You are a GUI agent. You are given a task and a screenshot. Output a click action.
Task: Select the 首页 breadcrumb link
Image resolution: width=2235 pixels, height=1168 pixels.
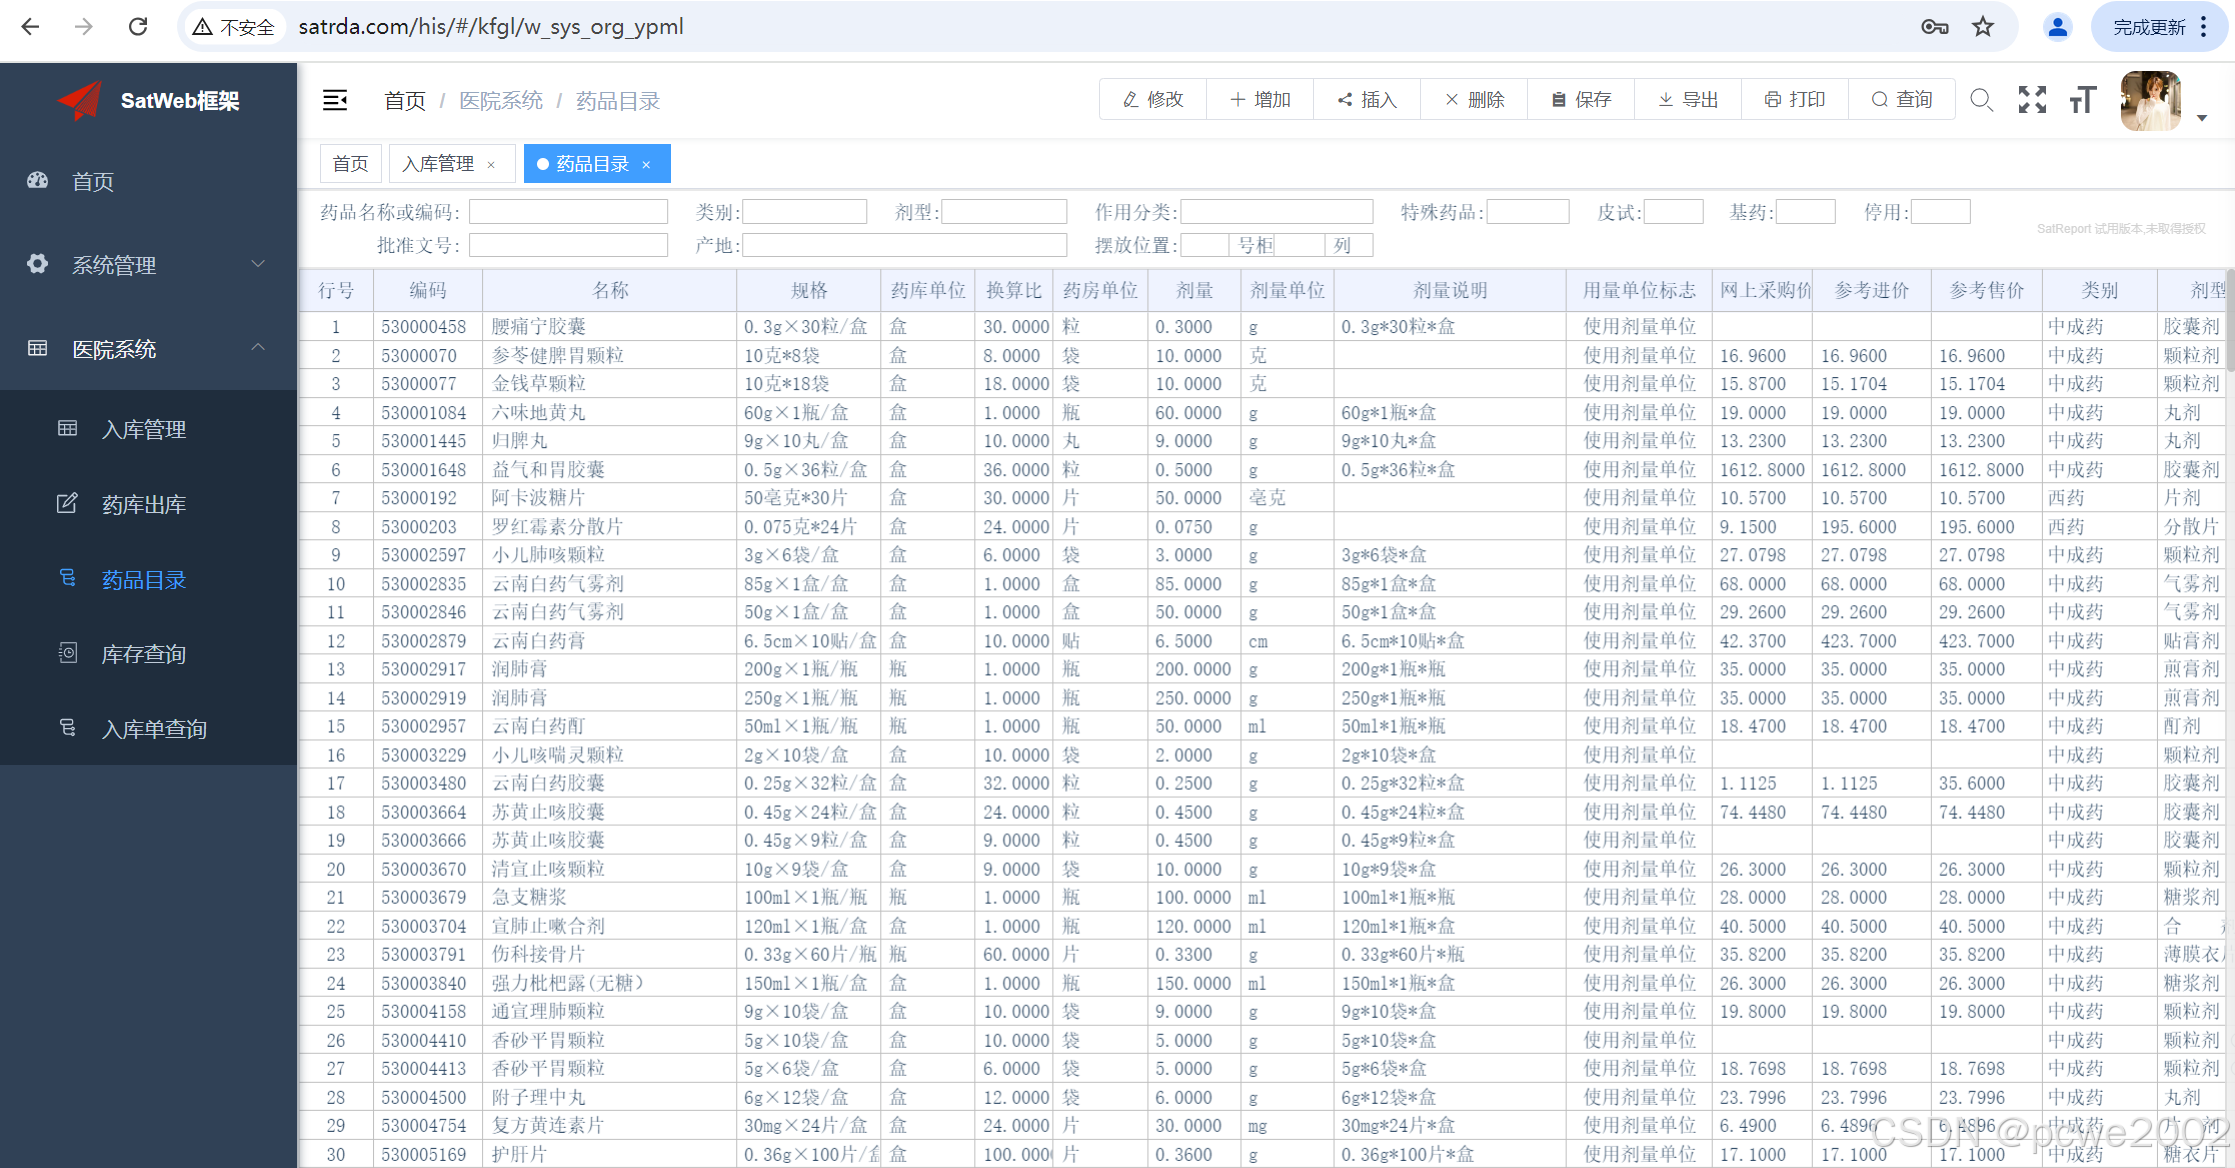click(x=404, y=101)
